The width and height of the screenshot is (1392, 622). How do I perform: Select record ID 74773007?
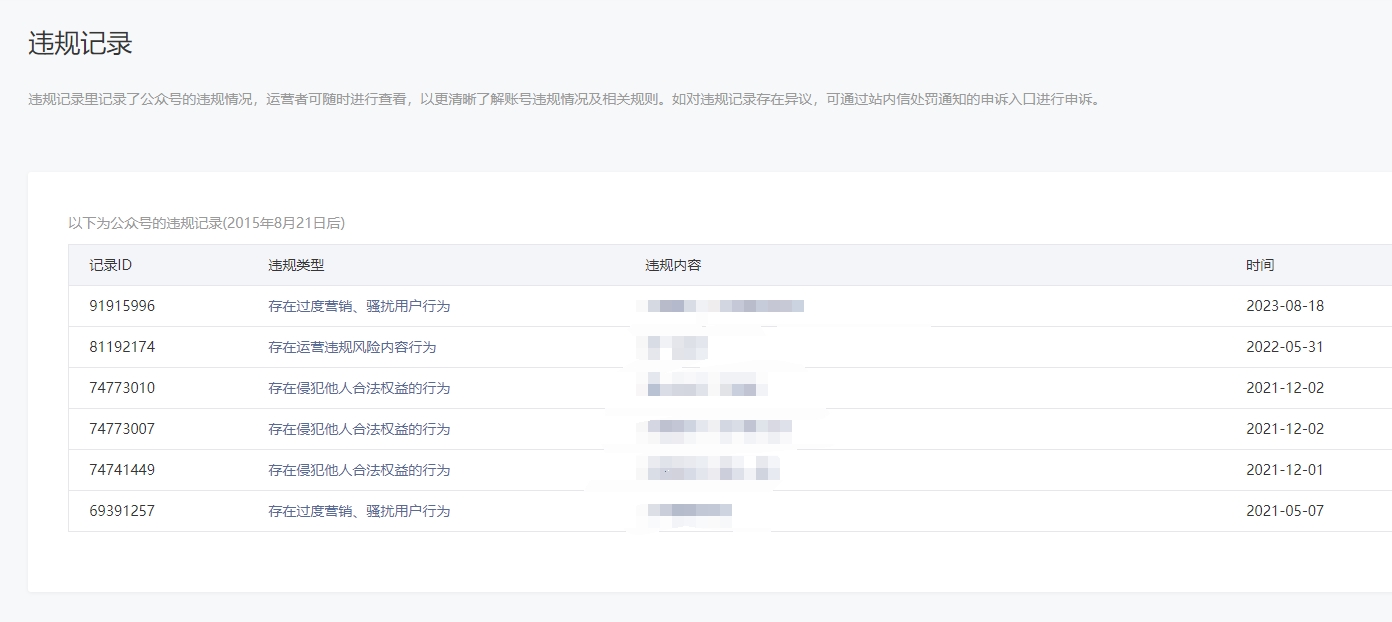pos(122,429)
